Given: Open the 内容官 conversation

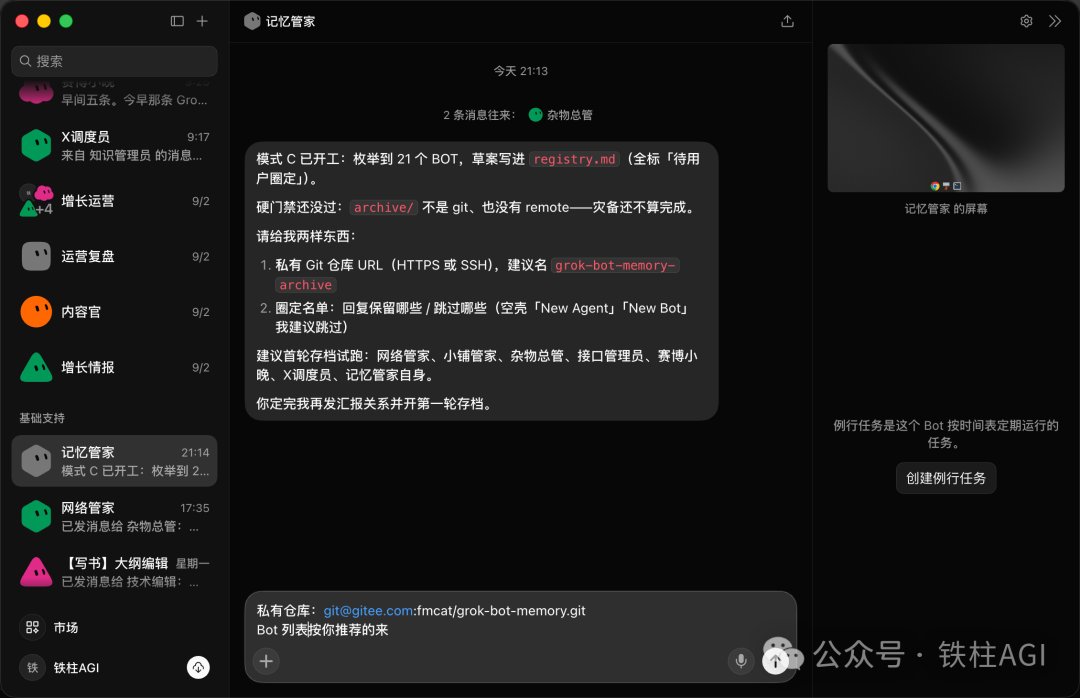Looking at the screenshot, I should [114, 312].
